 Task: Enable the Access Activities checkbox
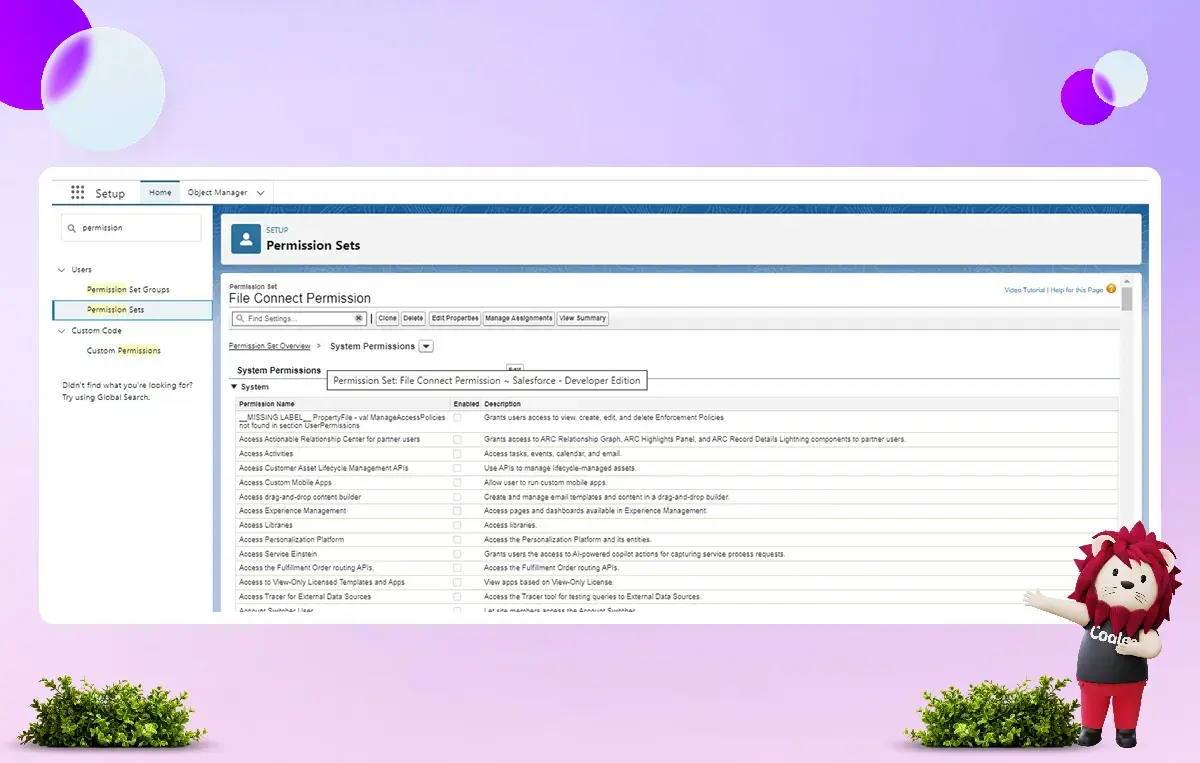457,454
